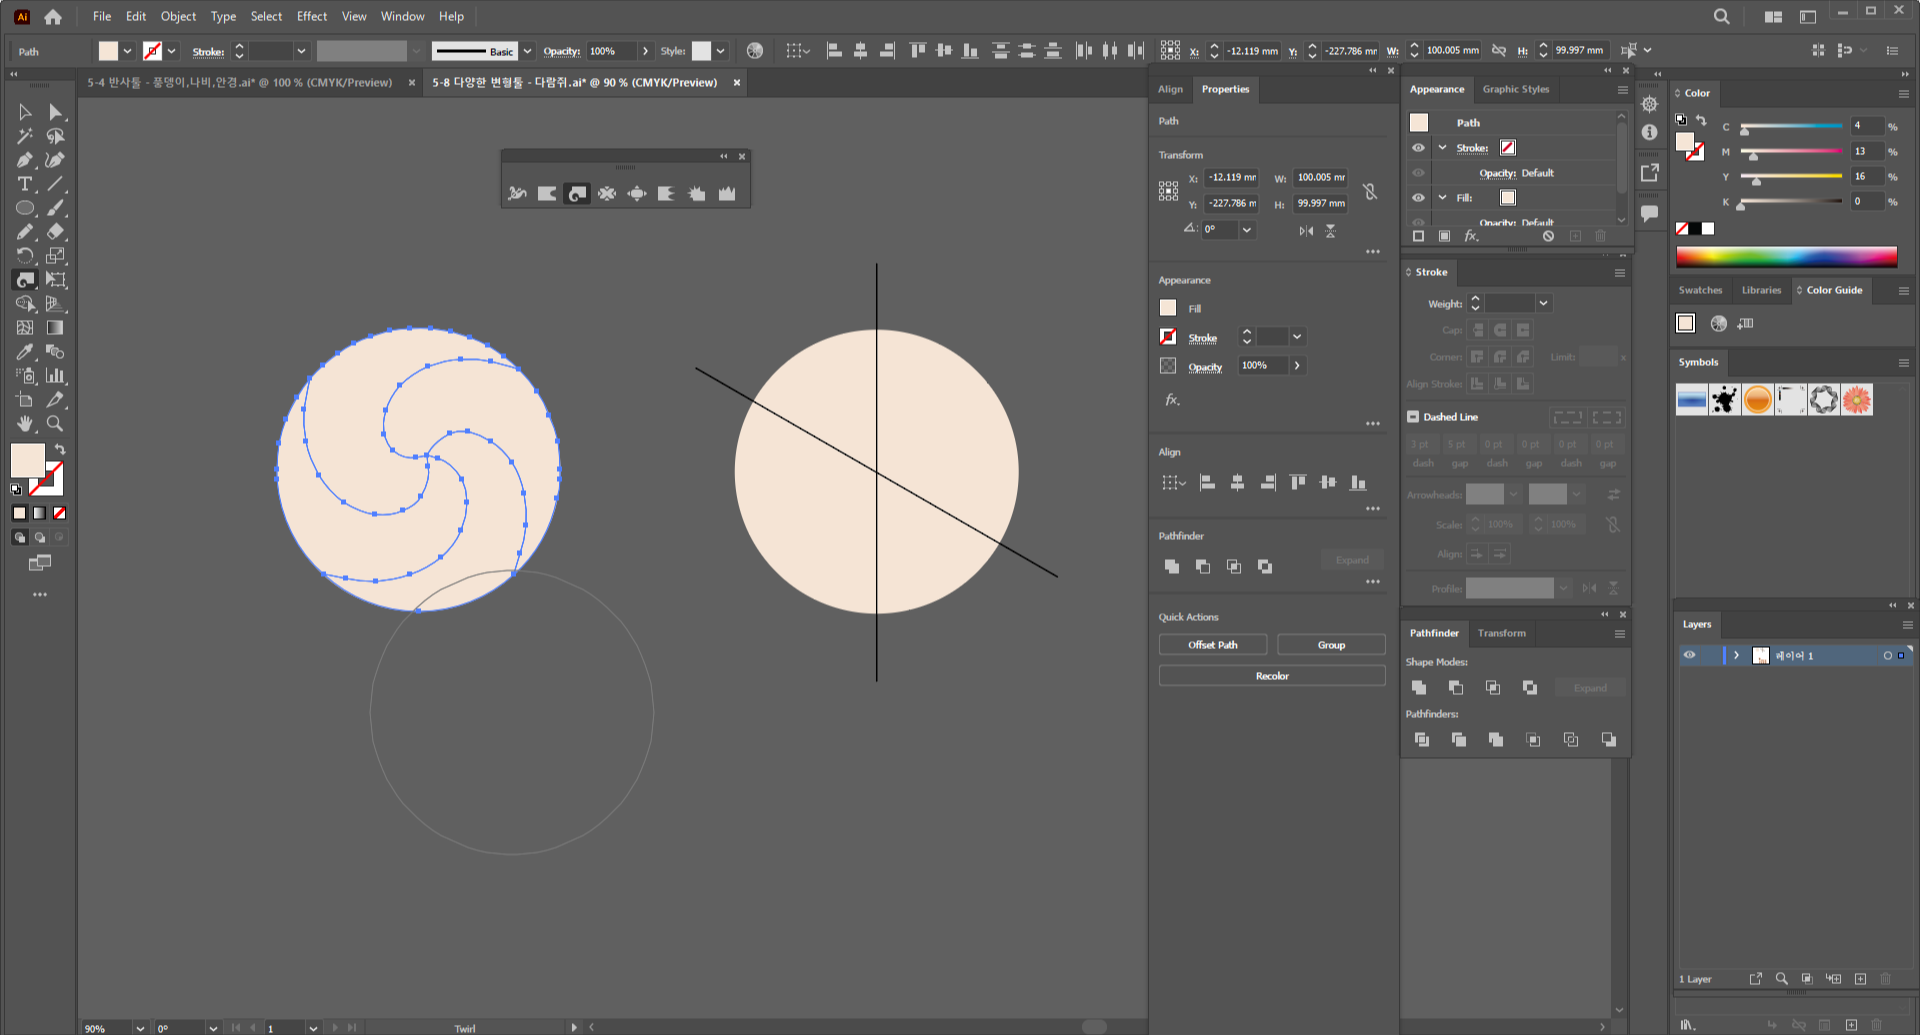Hide layer 레이어 1 with eye icon
1920x1035 pixels.
(x=1689, y=656)
